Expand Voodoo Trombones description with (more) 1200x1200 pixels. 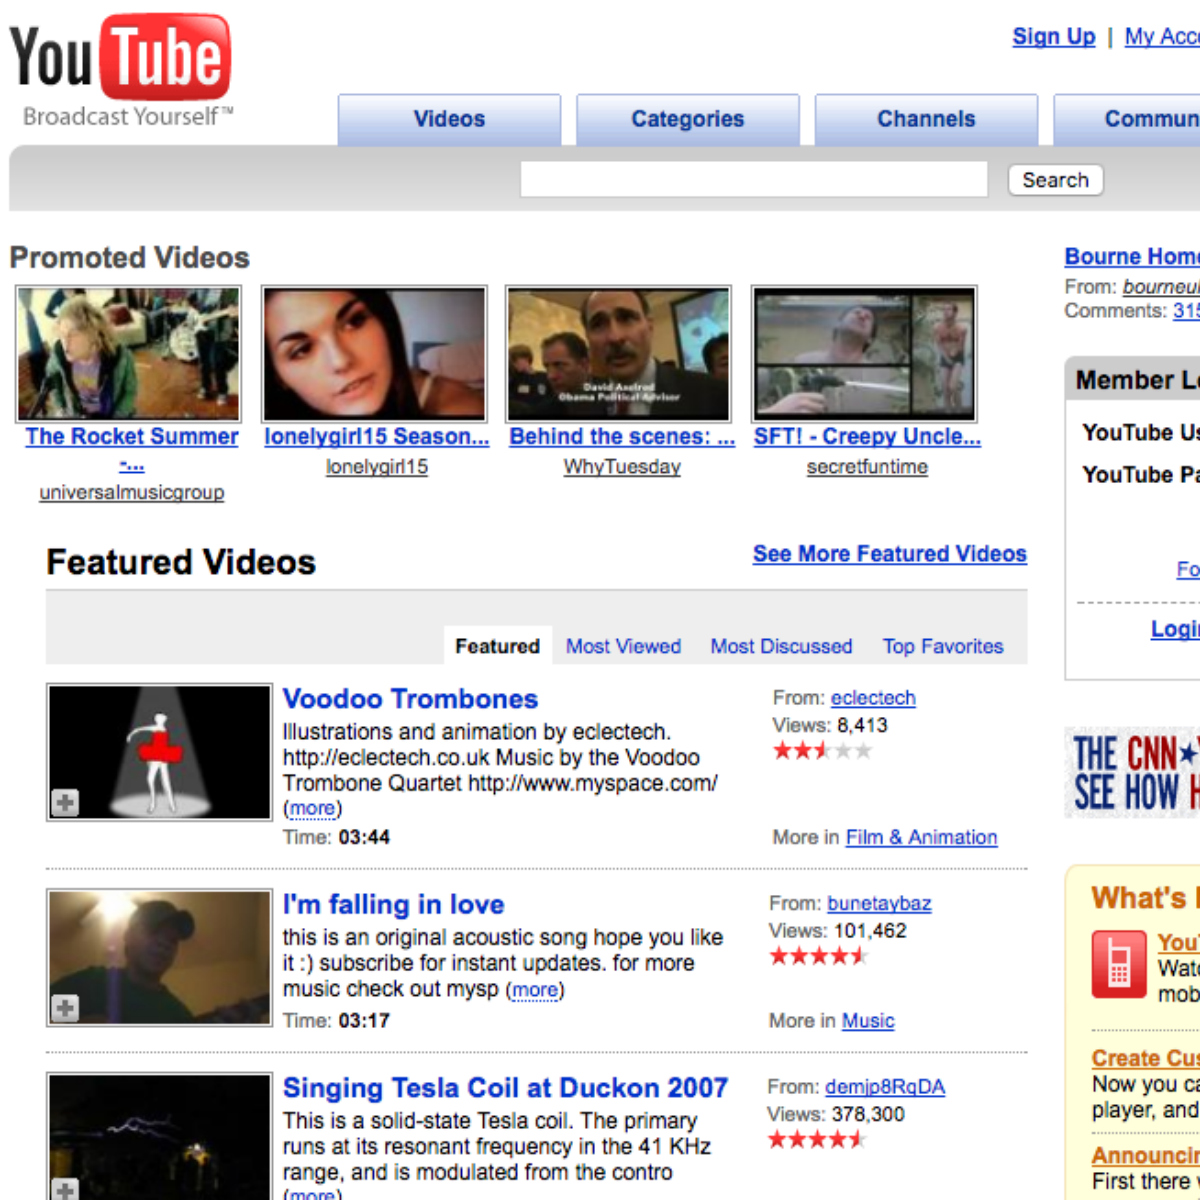pos(312,808)
